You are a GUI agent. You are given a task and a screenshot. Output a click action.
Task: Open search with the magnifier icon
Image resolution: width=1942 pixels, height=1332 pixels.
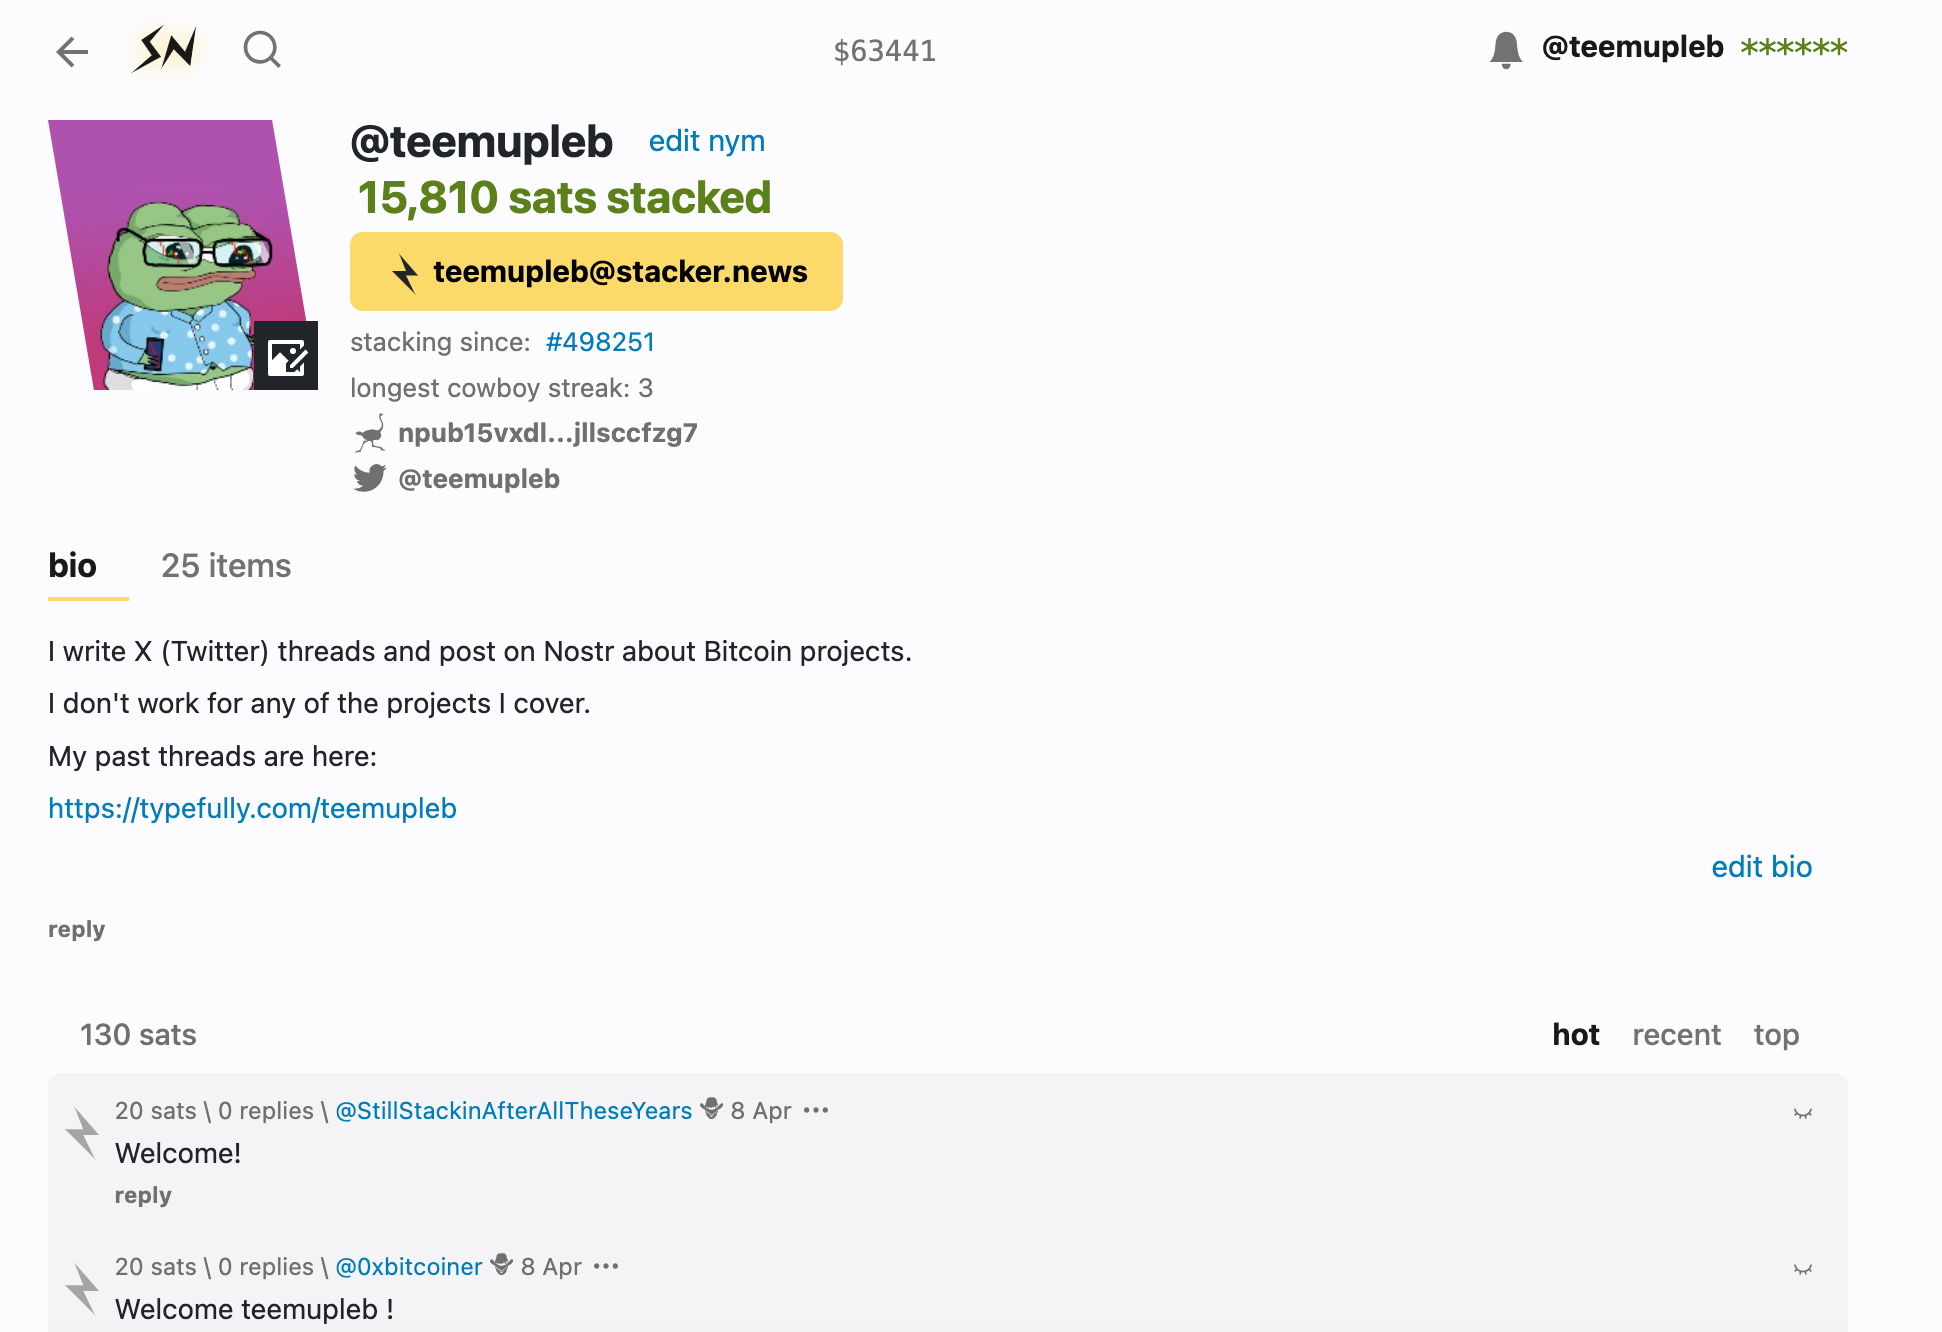coord(262,49)
